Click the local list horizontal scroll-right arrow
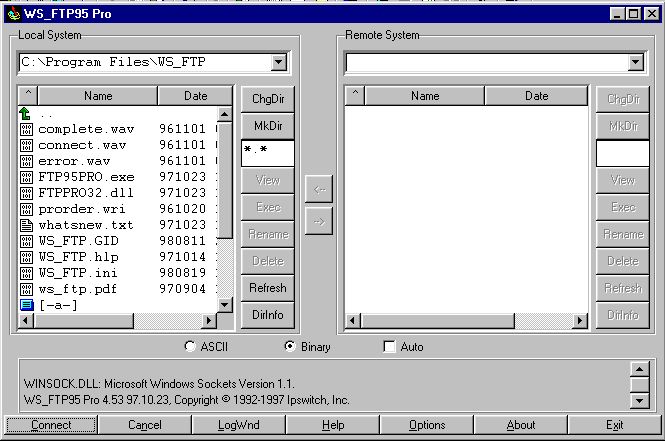 click(208, 321)
